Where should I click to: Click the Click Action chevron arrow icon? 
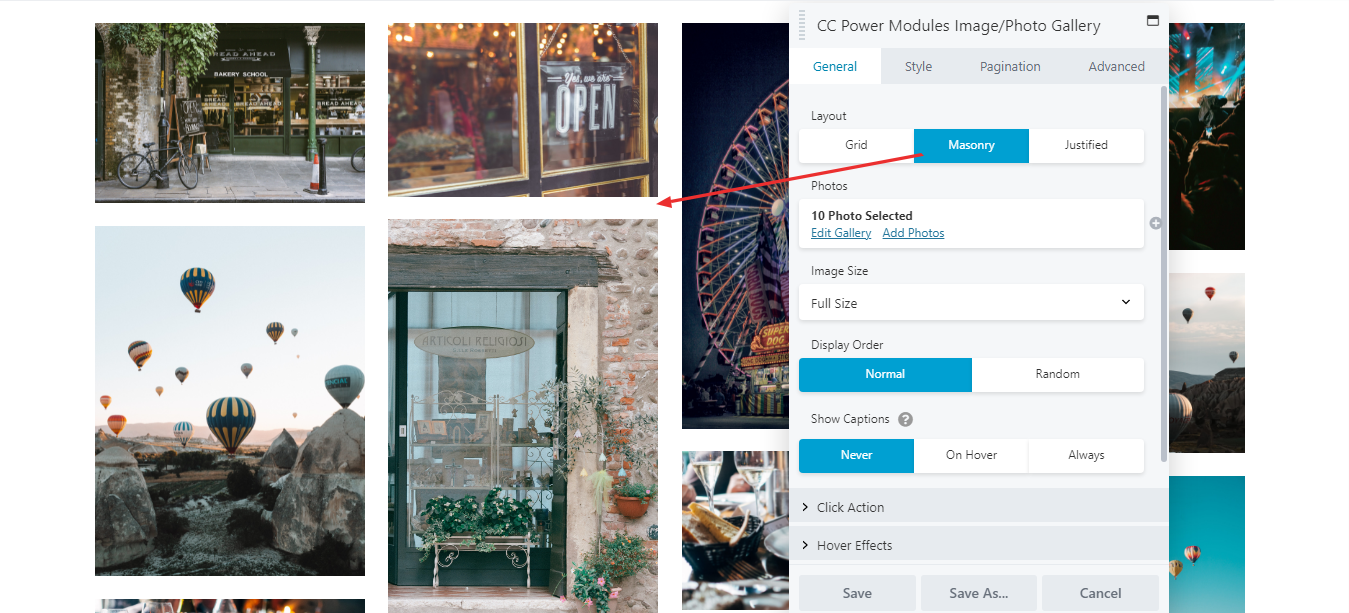805,507
